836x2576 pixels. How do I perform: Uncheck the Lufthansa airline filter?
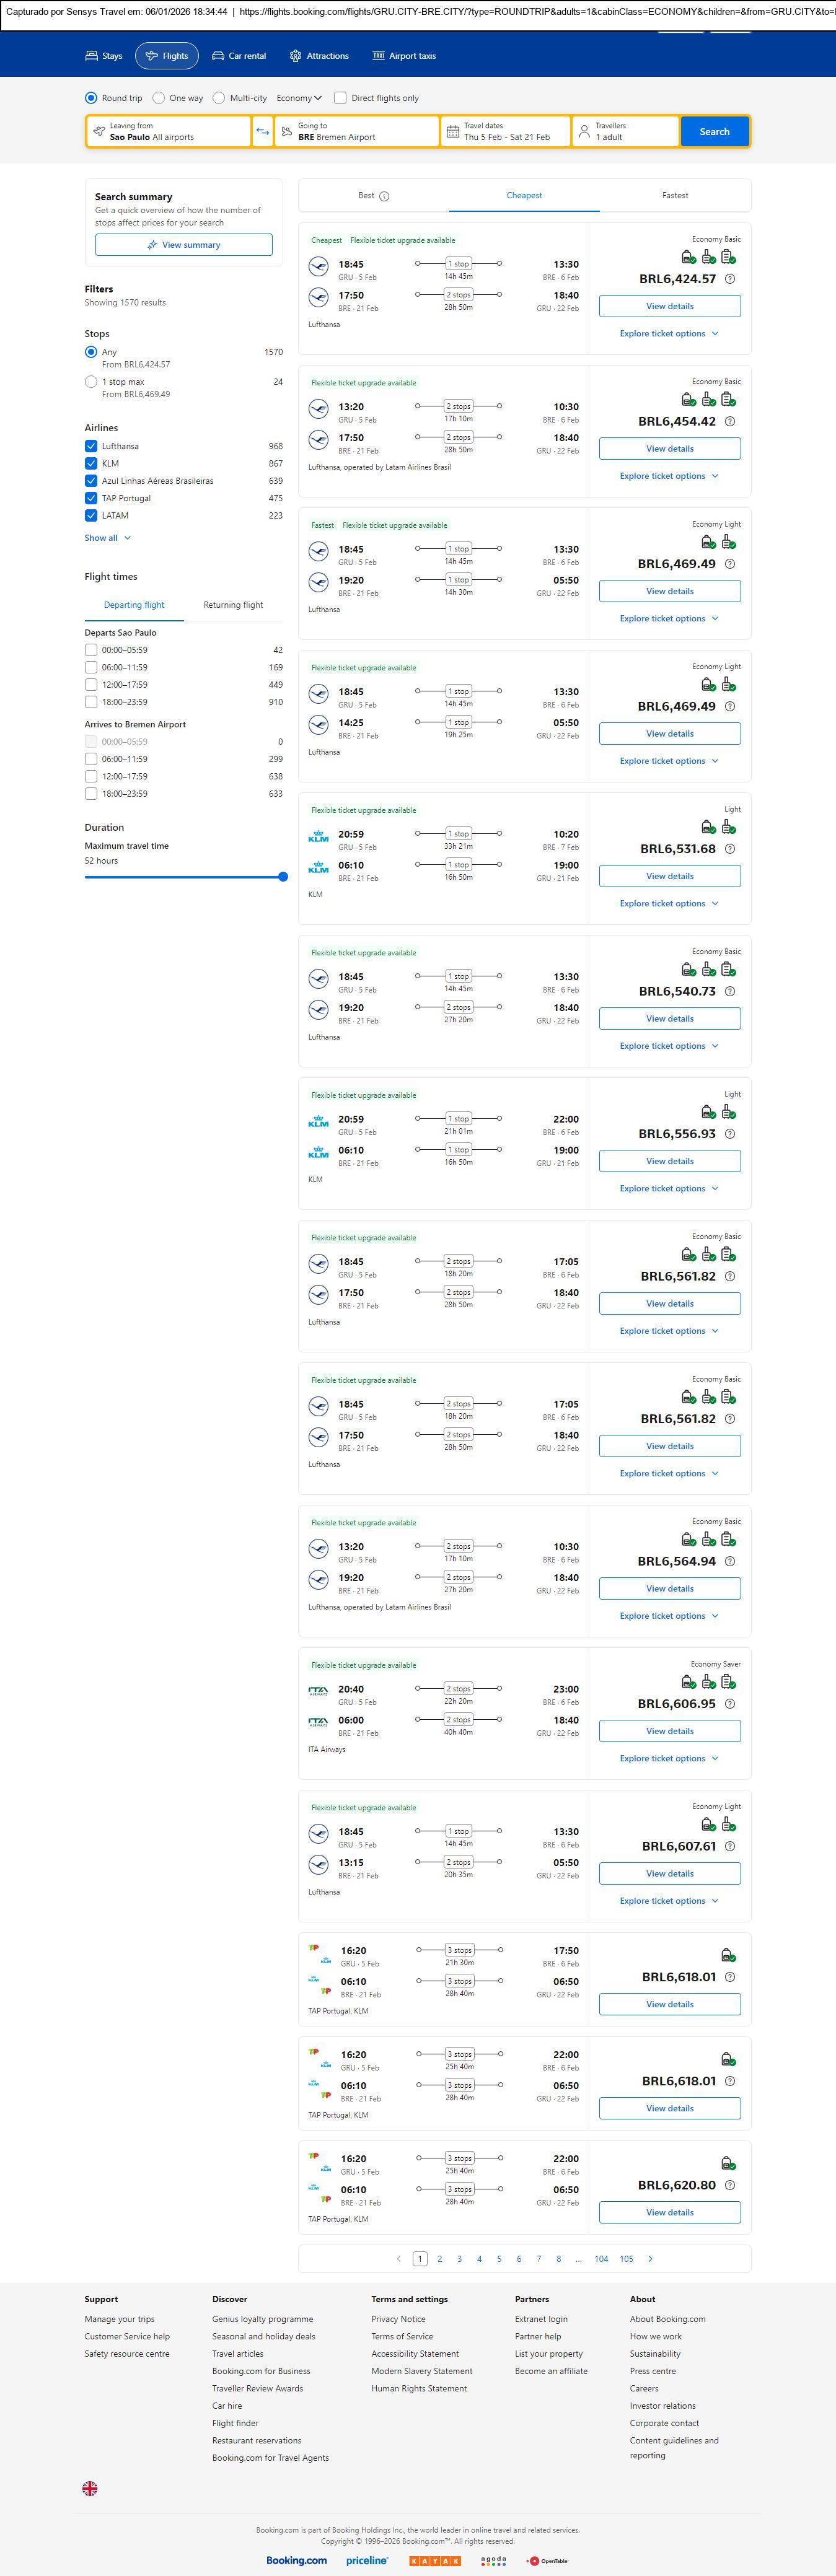91,446
